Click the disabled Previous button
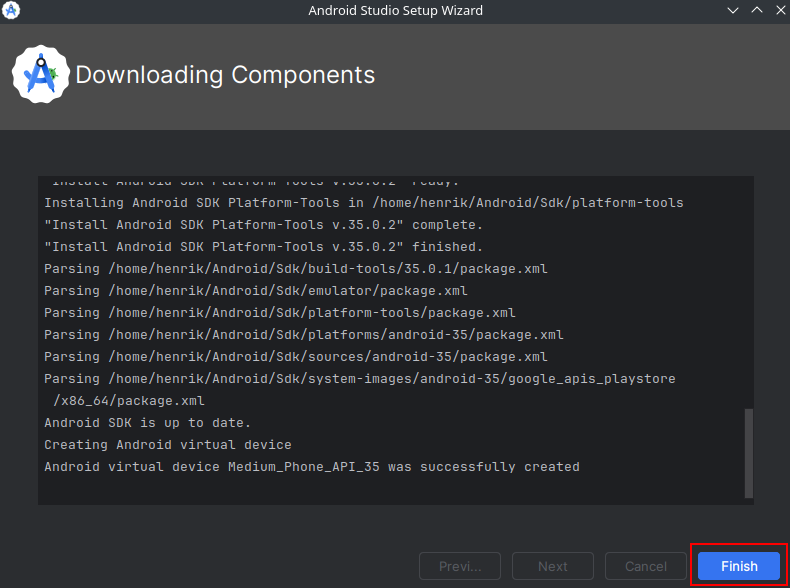Image resolution: width=790 pixels, height=588 pixels. tap(459, 566)
